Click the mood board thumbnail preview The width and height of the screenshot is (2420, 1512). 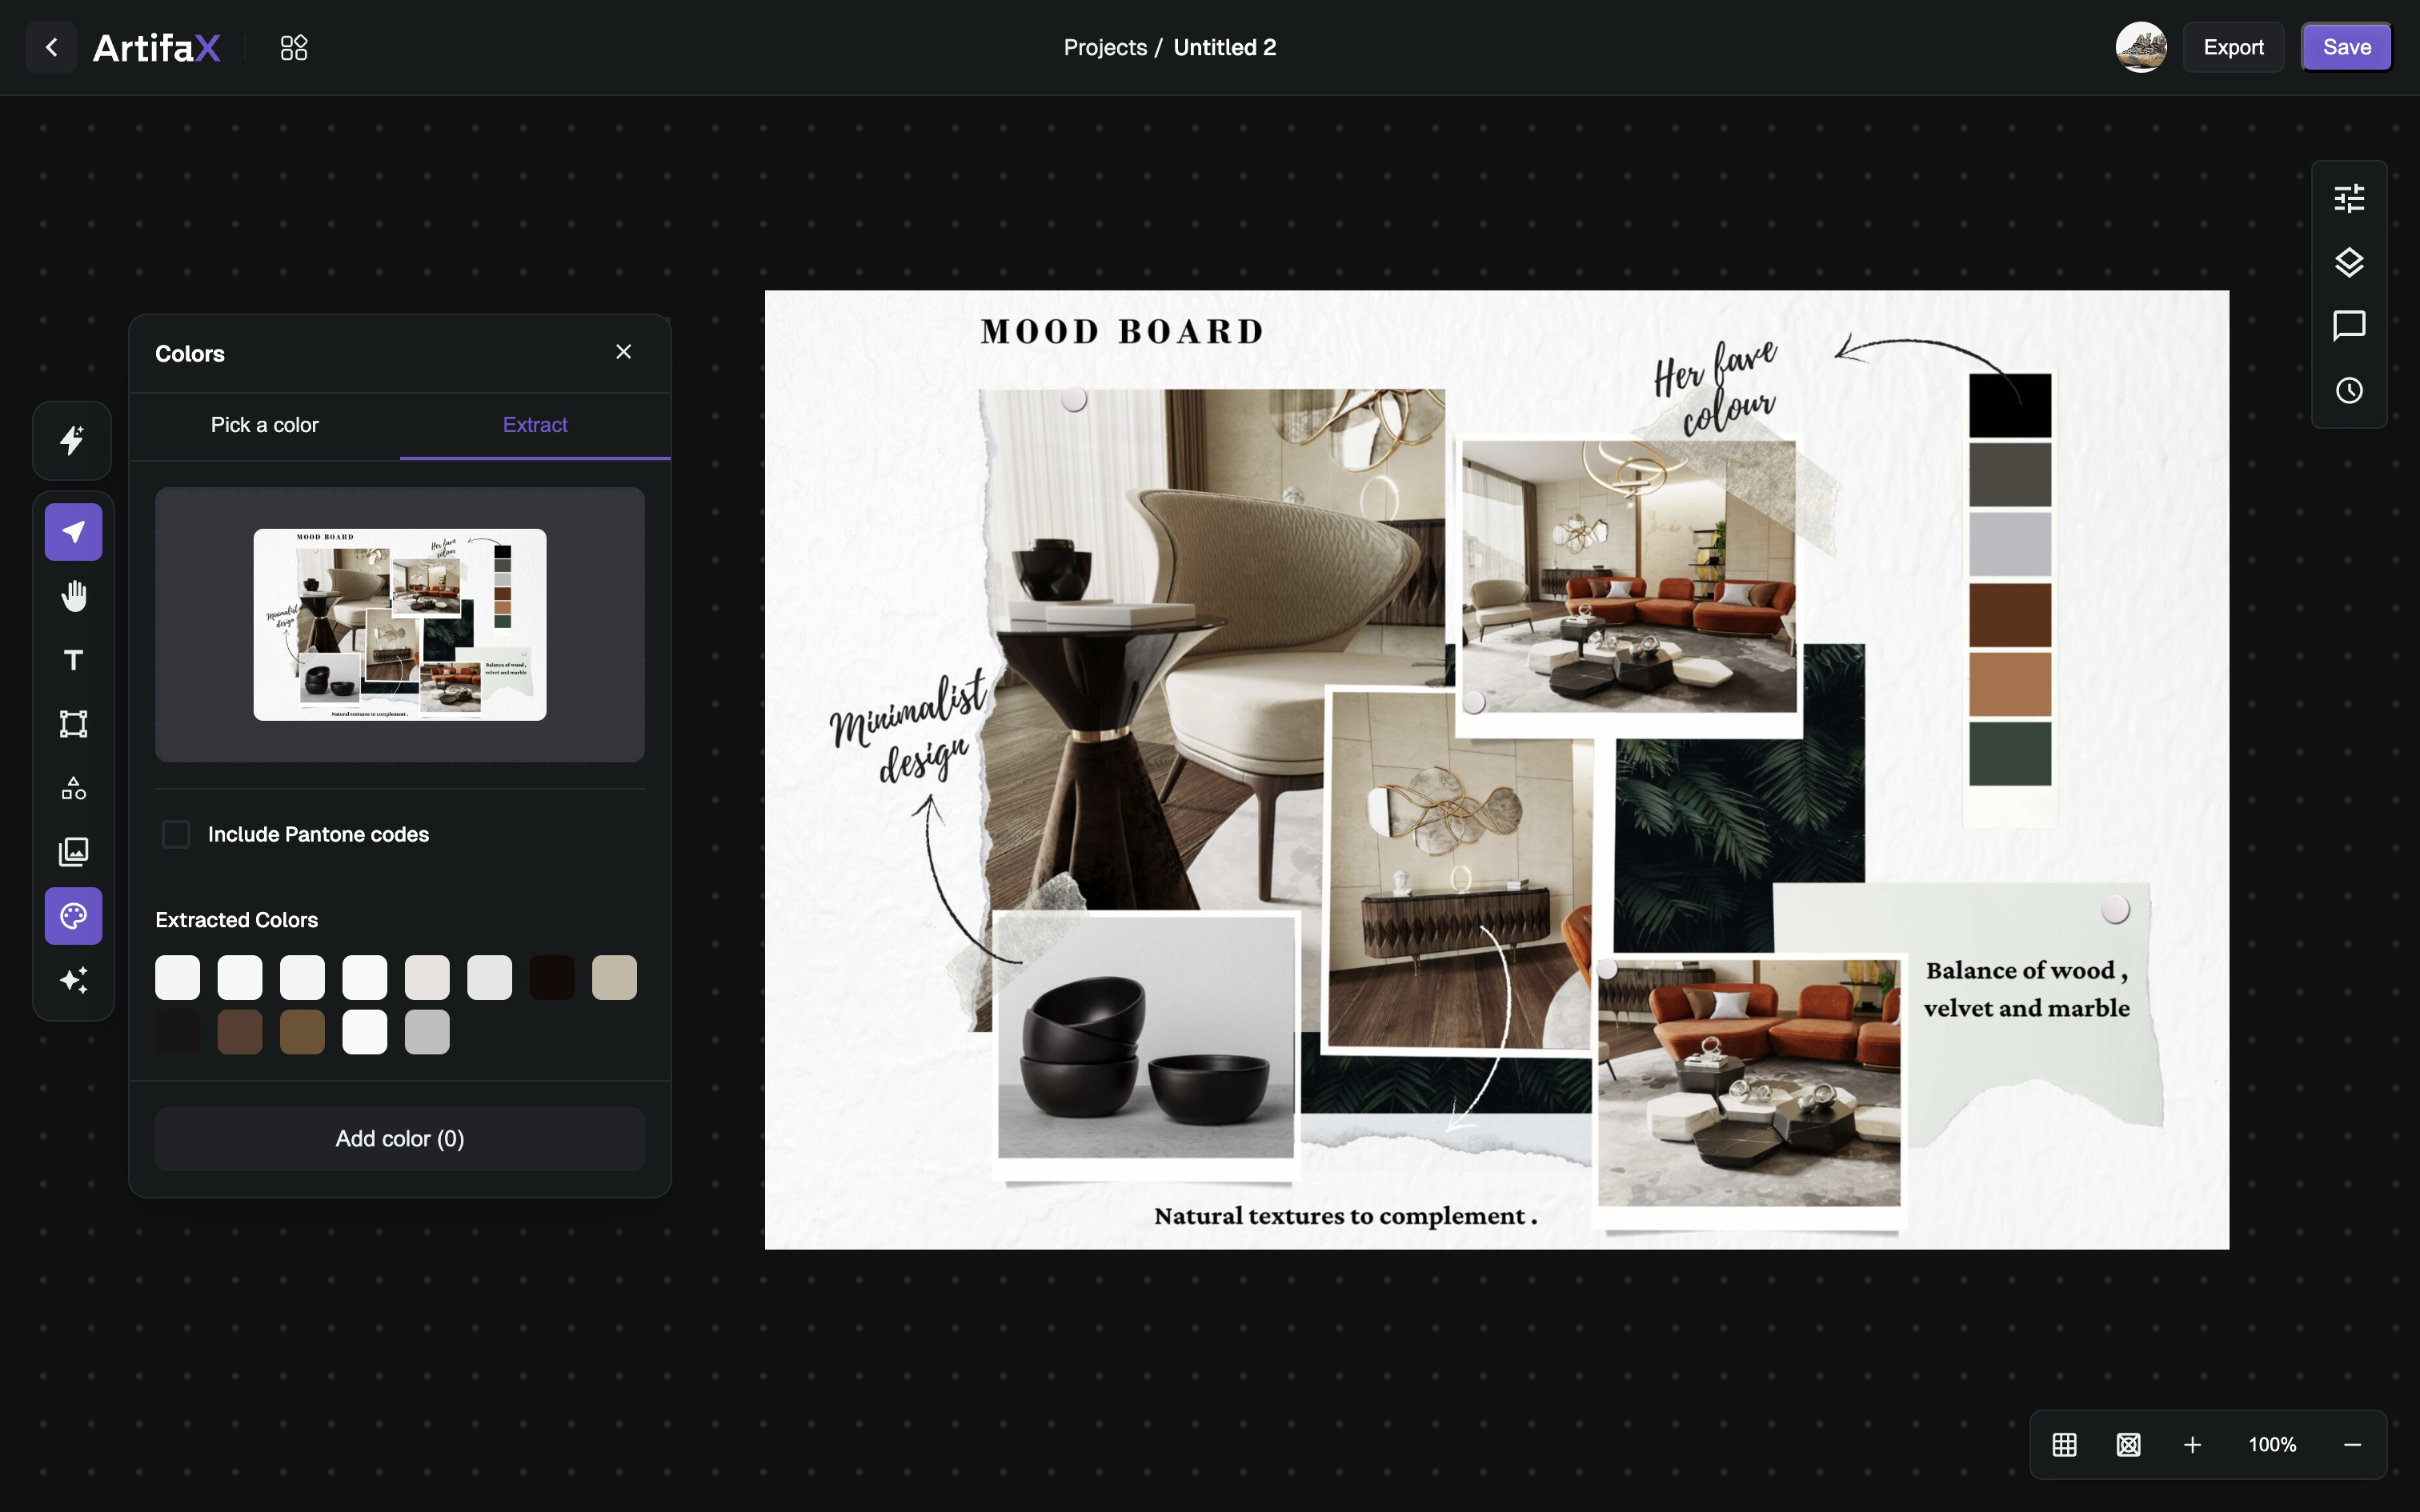[x=400, y=624]
